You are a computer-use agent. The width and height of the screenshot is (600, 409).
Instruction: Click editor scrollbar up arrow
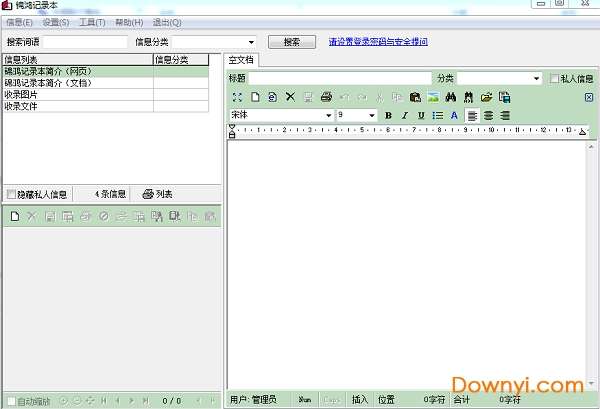591,147
